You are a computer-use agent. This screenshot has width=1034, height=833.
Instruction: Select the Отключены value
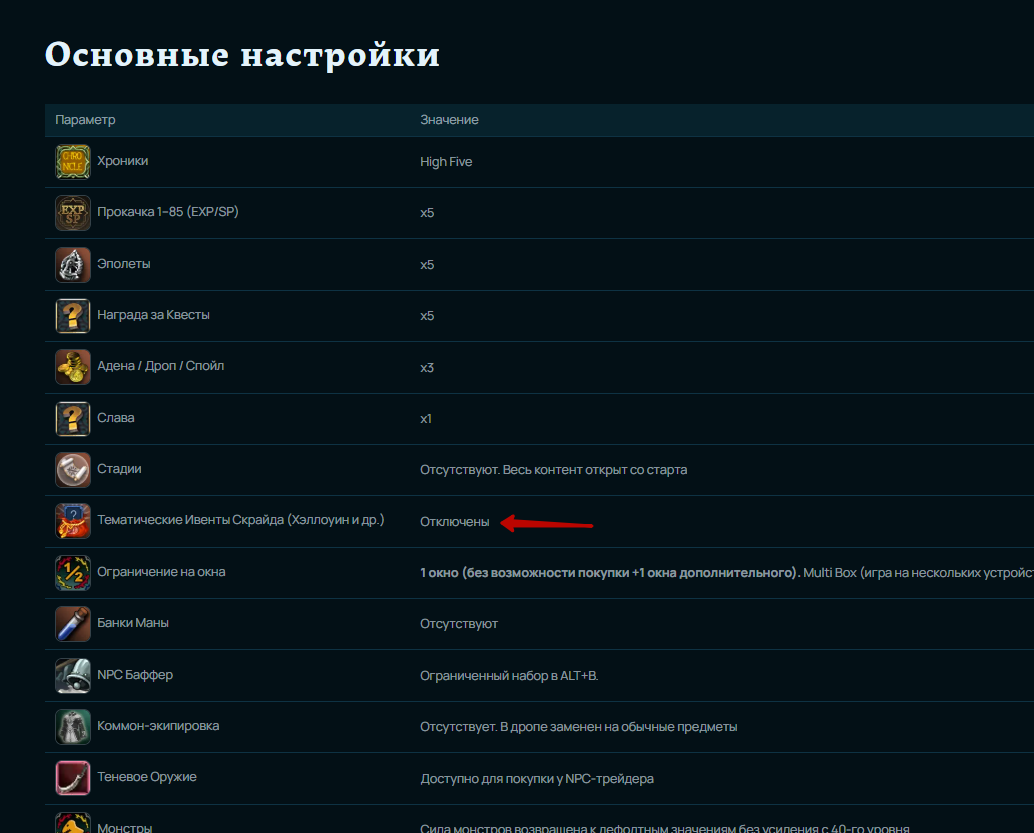click(x=454, y=522)
